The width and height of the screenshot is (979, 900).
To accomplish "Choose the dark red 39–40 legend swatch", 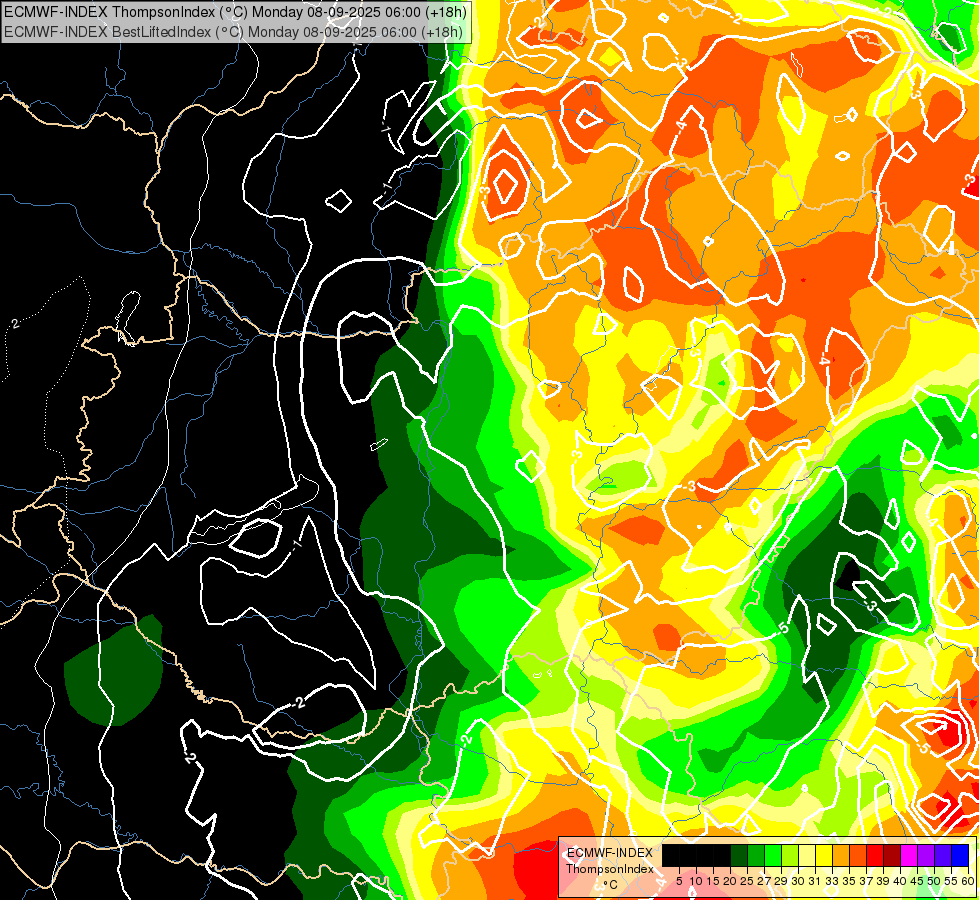I will 892,855.
